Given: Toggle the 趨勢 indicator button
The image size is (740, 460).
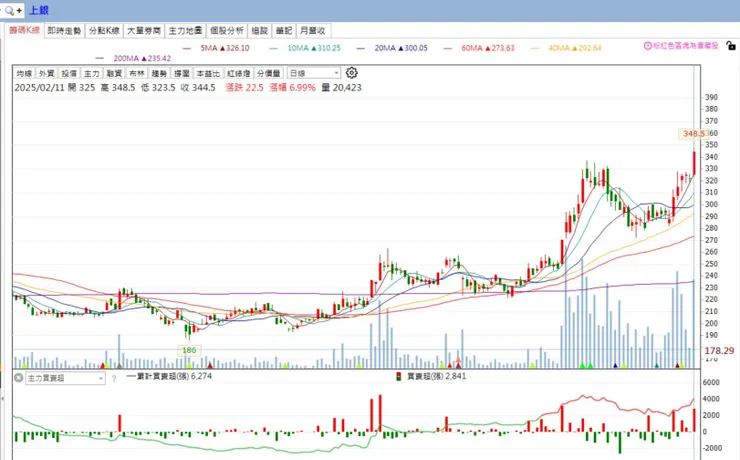Looking at the screenshot, I should pyautogui.click(x=160, y=73).
